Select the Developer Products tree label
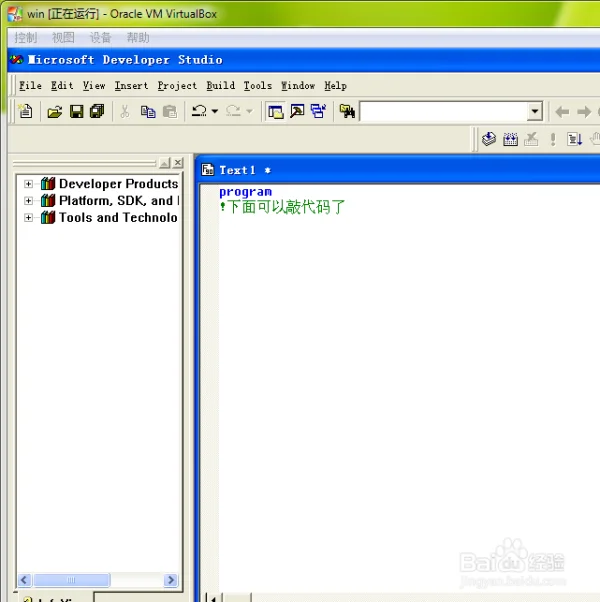The image size is (600, 602). point(118,184)
